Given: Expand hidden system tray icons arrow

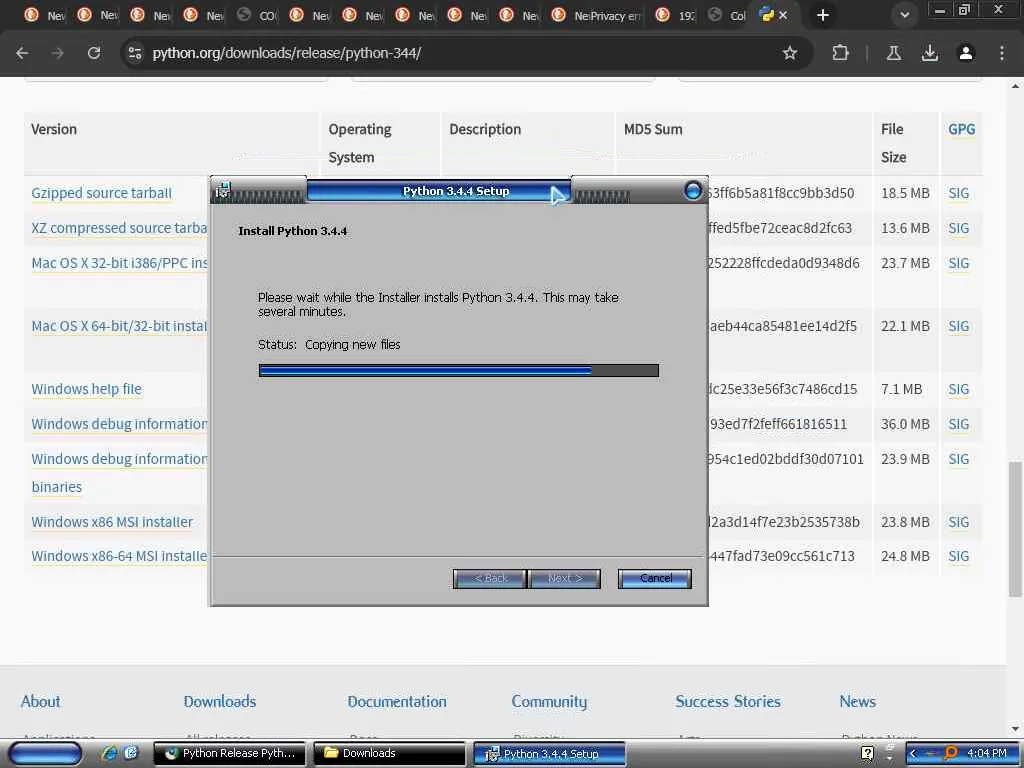Looking at the screenshot, I should click(x=913, y=754).
